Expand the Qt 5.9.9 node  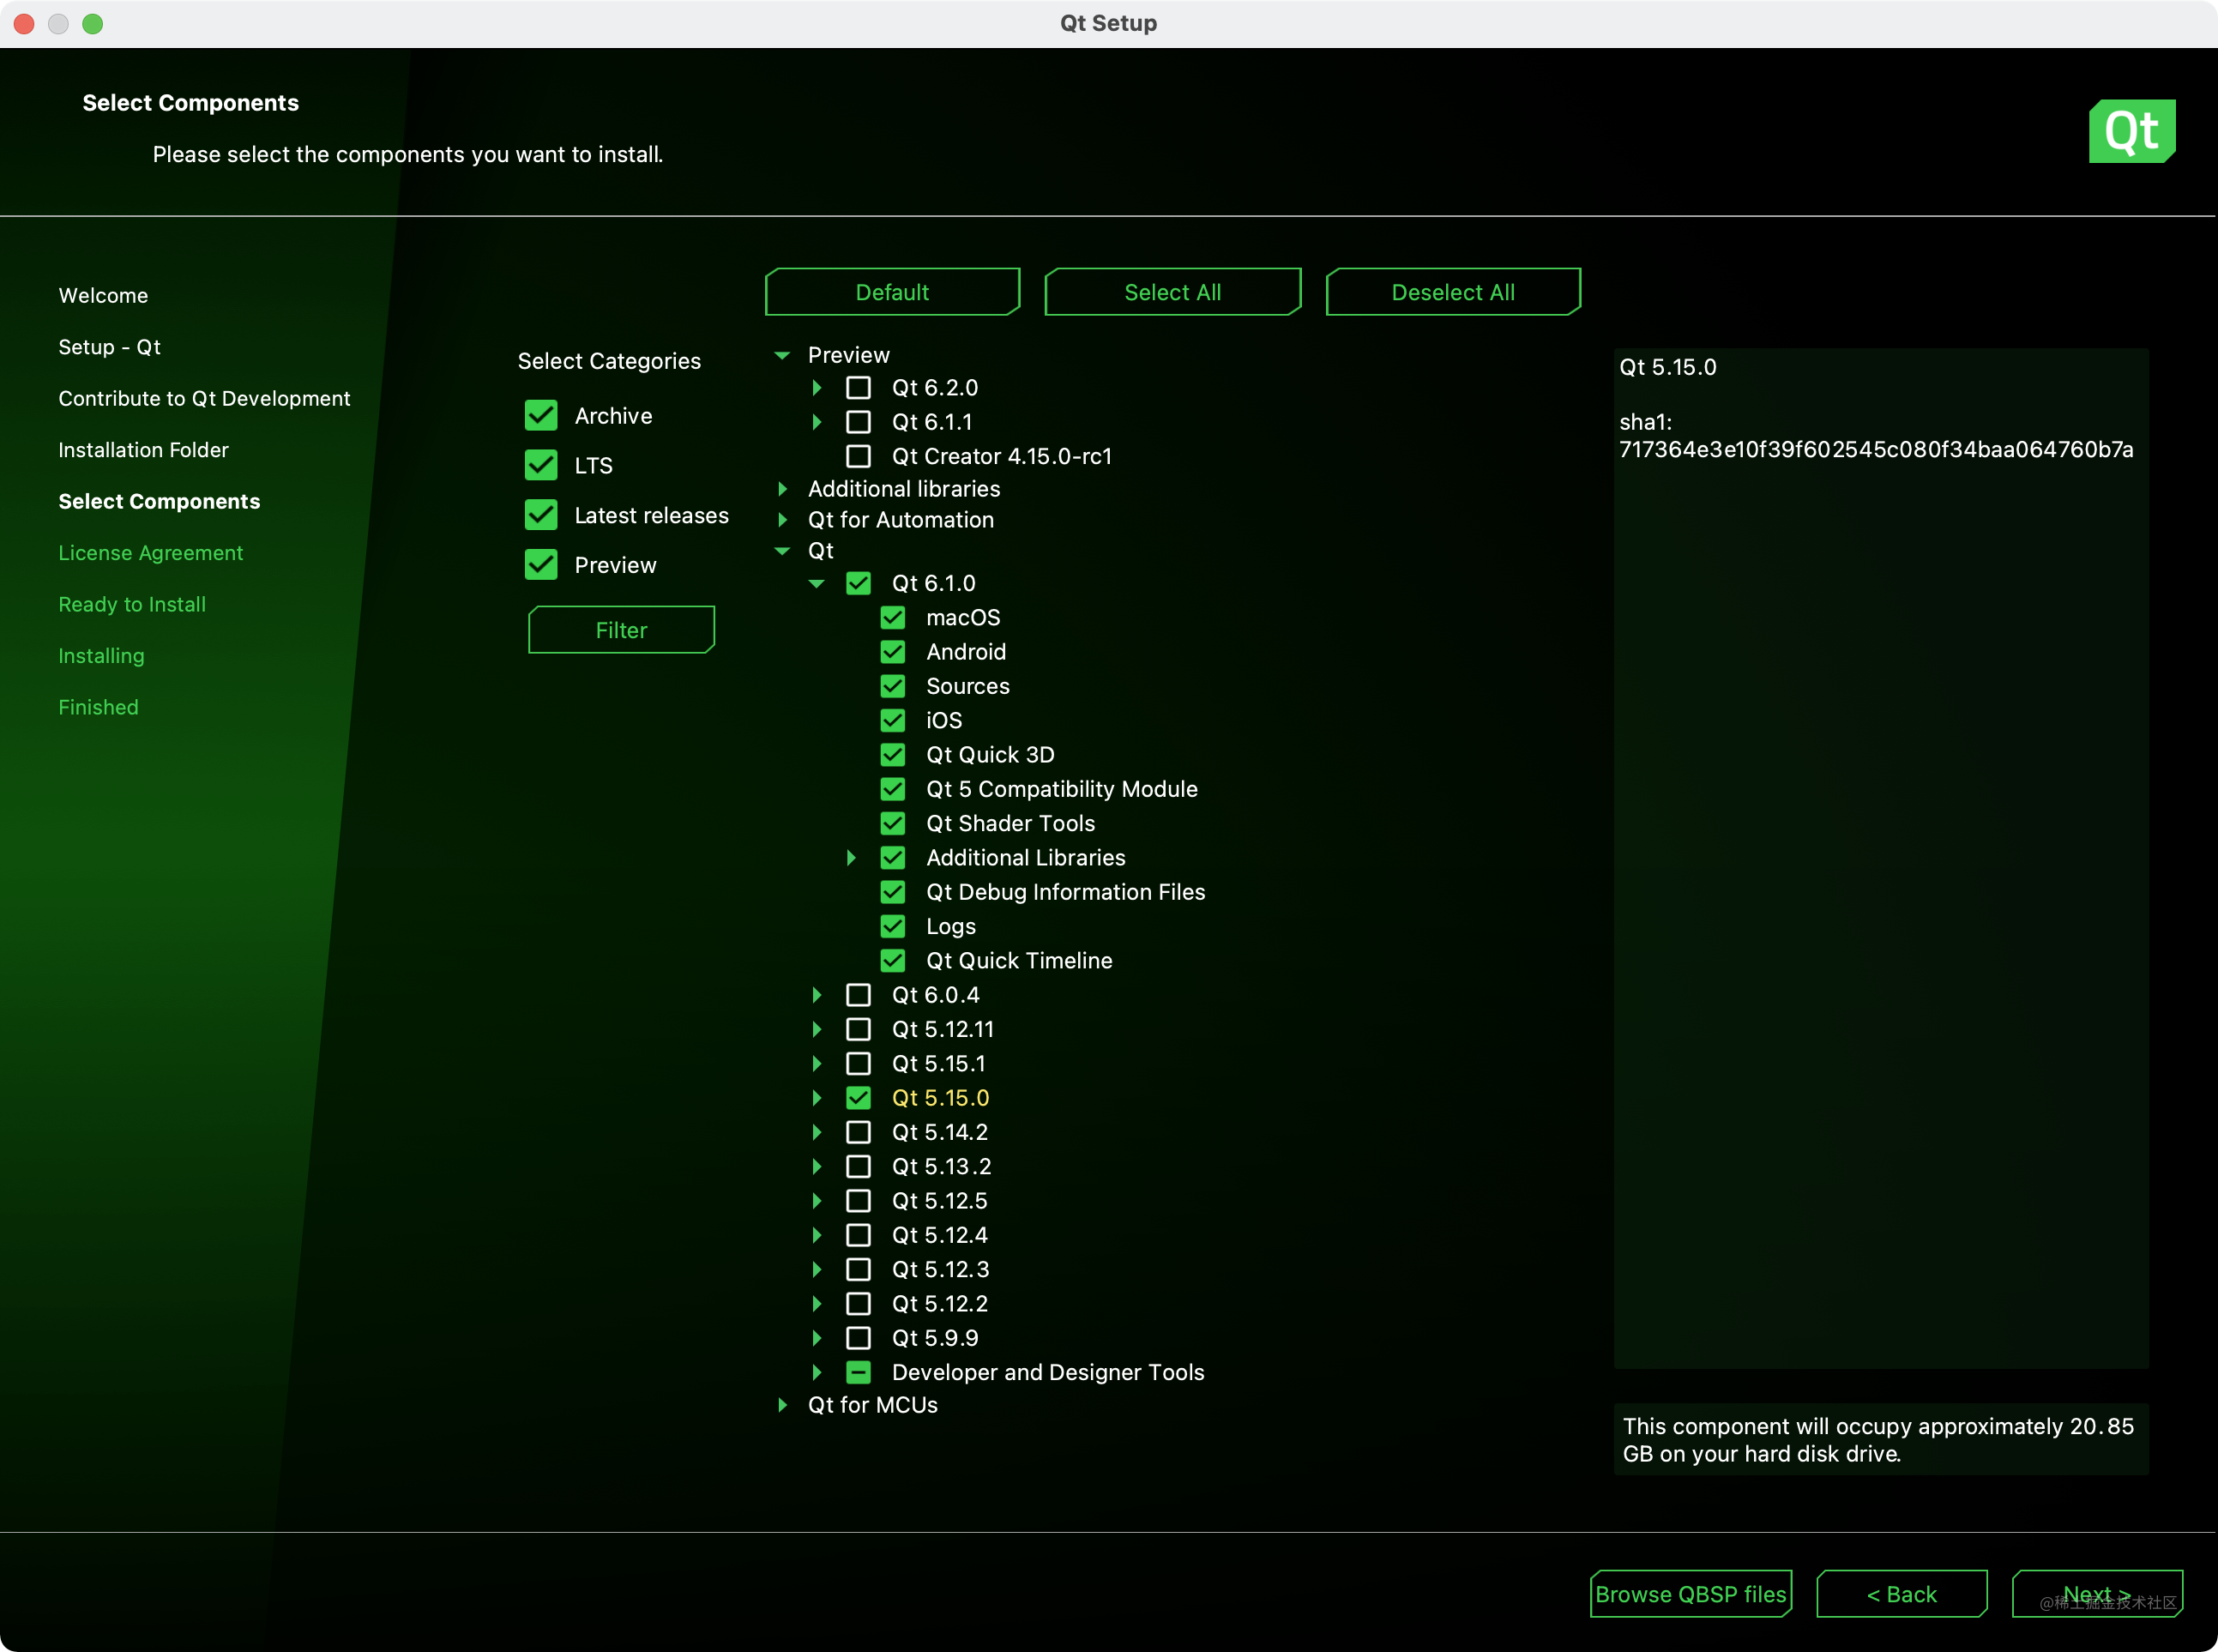tap(817, 1338)
